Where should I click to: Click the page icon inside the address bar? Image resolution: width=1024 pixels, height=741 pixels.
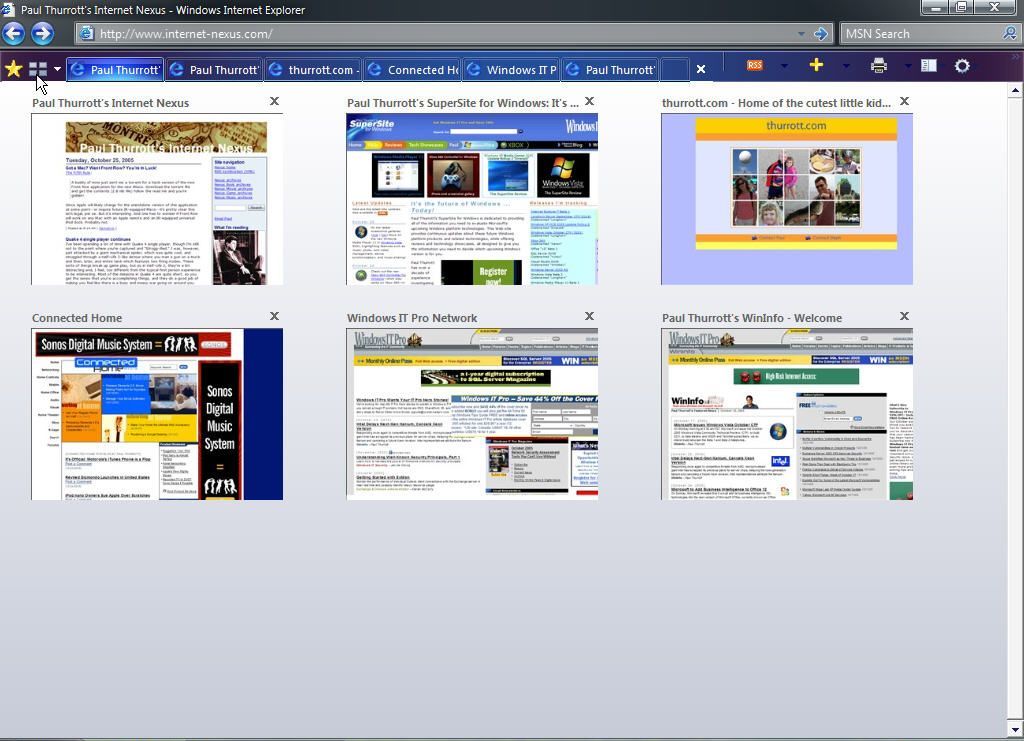pyautogui.click(x=86, y=33)
